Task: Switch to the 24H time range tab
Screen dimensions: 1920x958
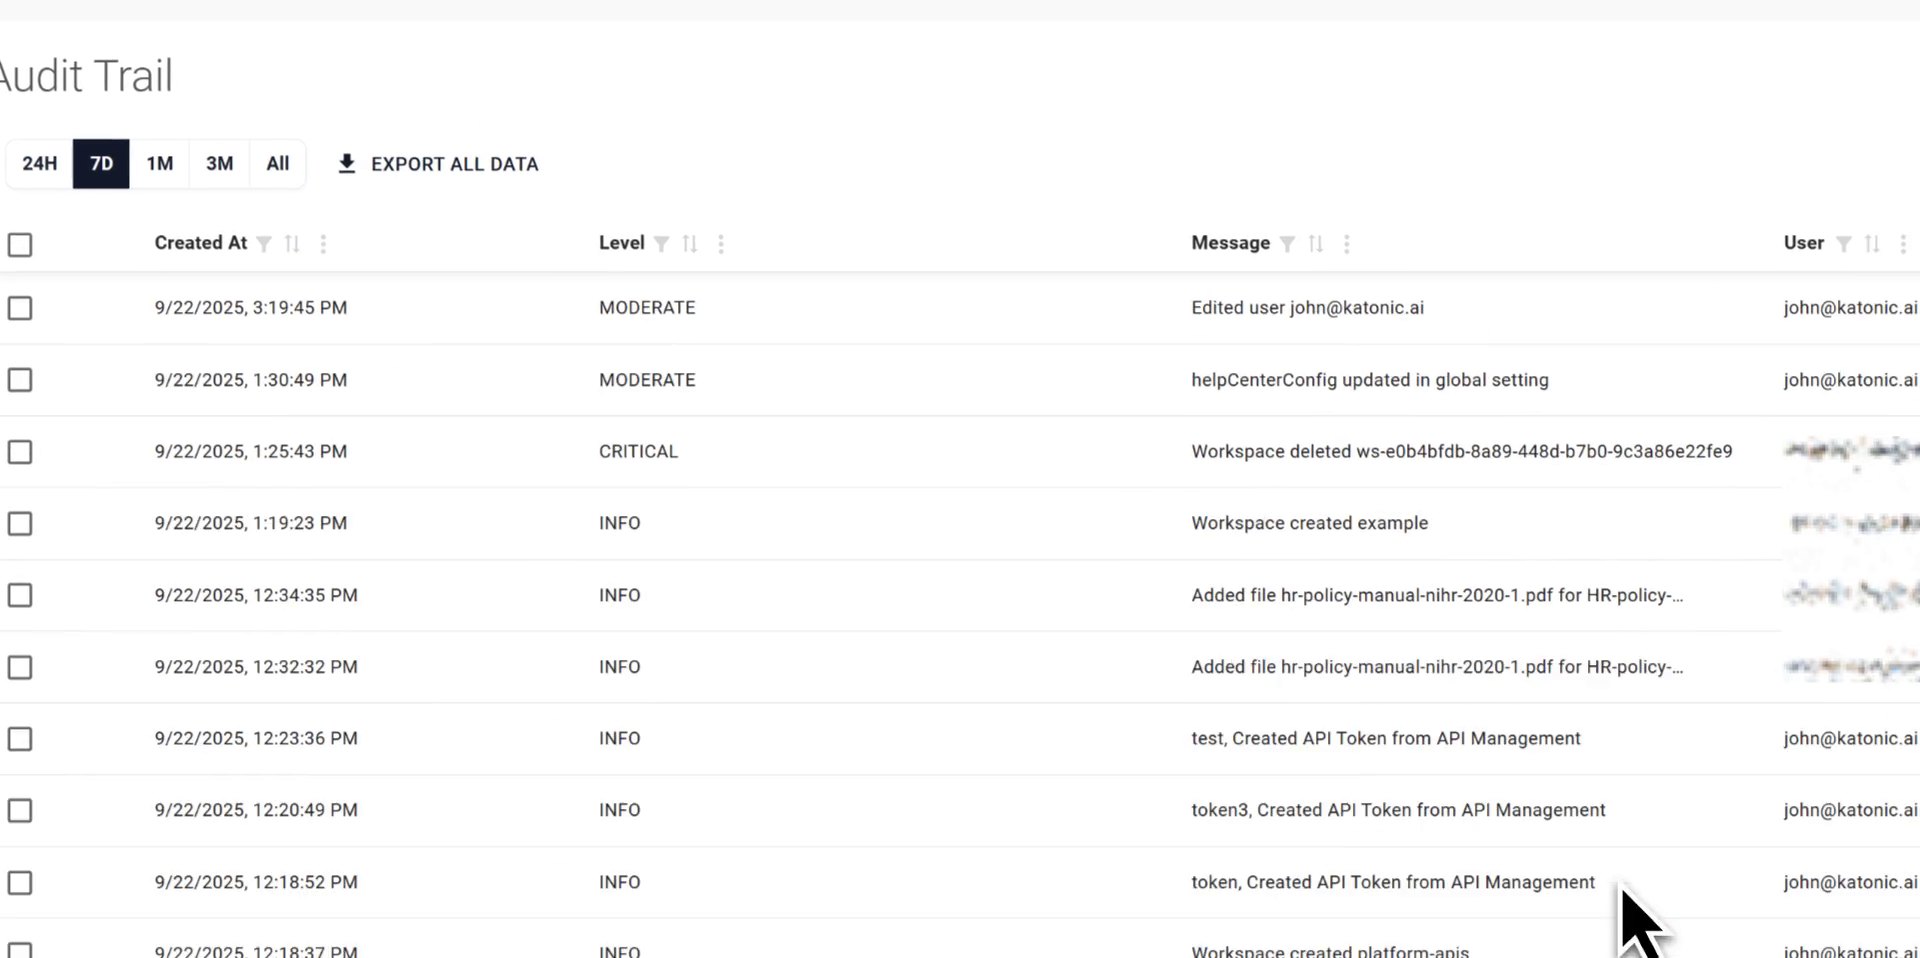Action: pyautogui.click(x=39, y=163)
